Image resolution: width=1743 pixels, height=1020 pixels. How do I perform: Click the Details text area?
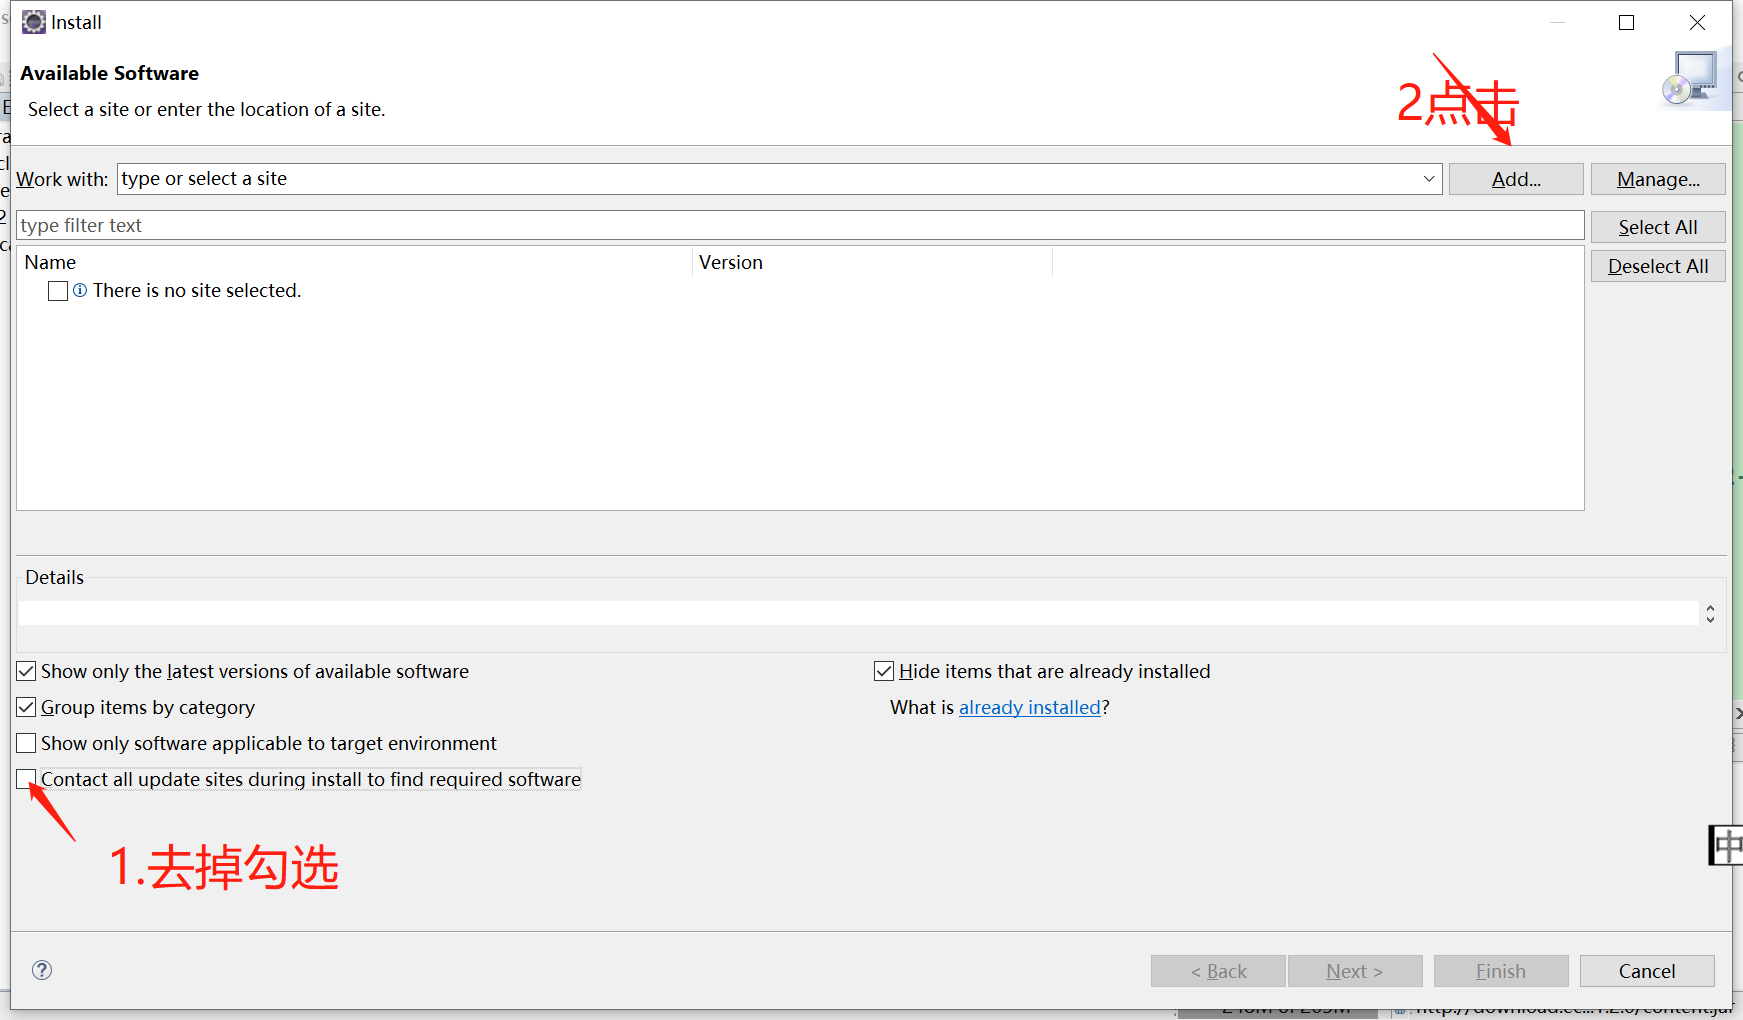(858, 613)
